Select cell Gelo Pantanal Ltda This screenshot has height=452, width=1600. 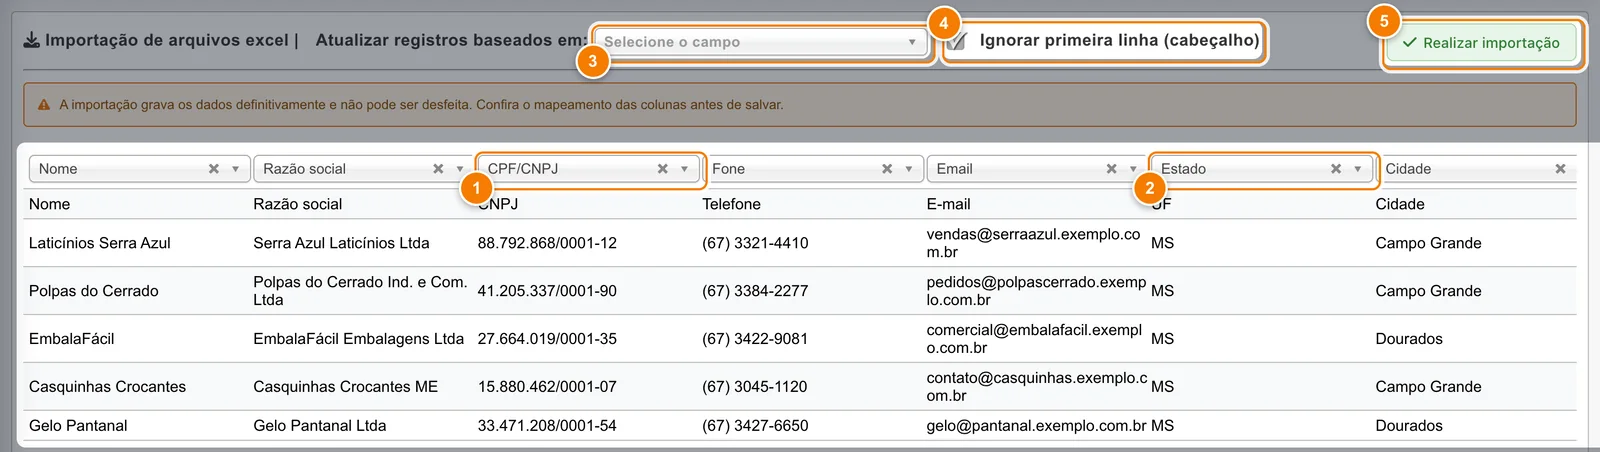point(320,426)
